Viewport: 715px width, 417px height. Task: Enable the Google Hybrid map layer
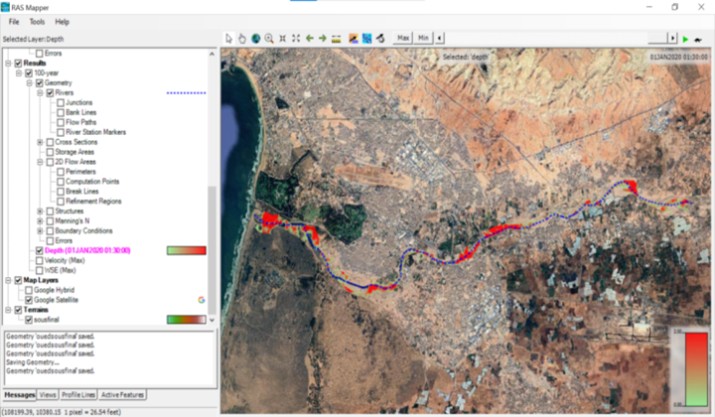click(x=29, y=290)
